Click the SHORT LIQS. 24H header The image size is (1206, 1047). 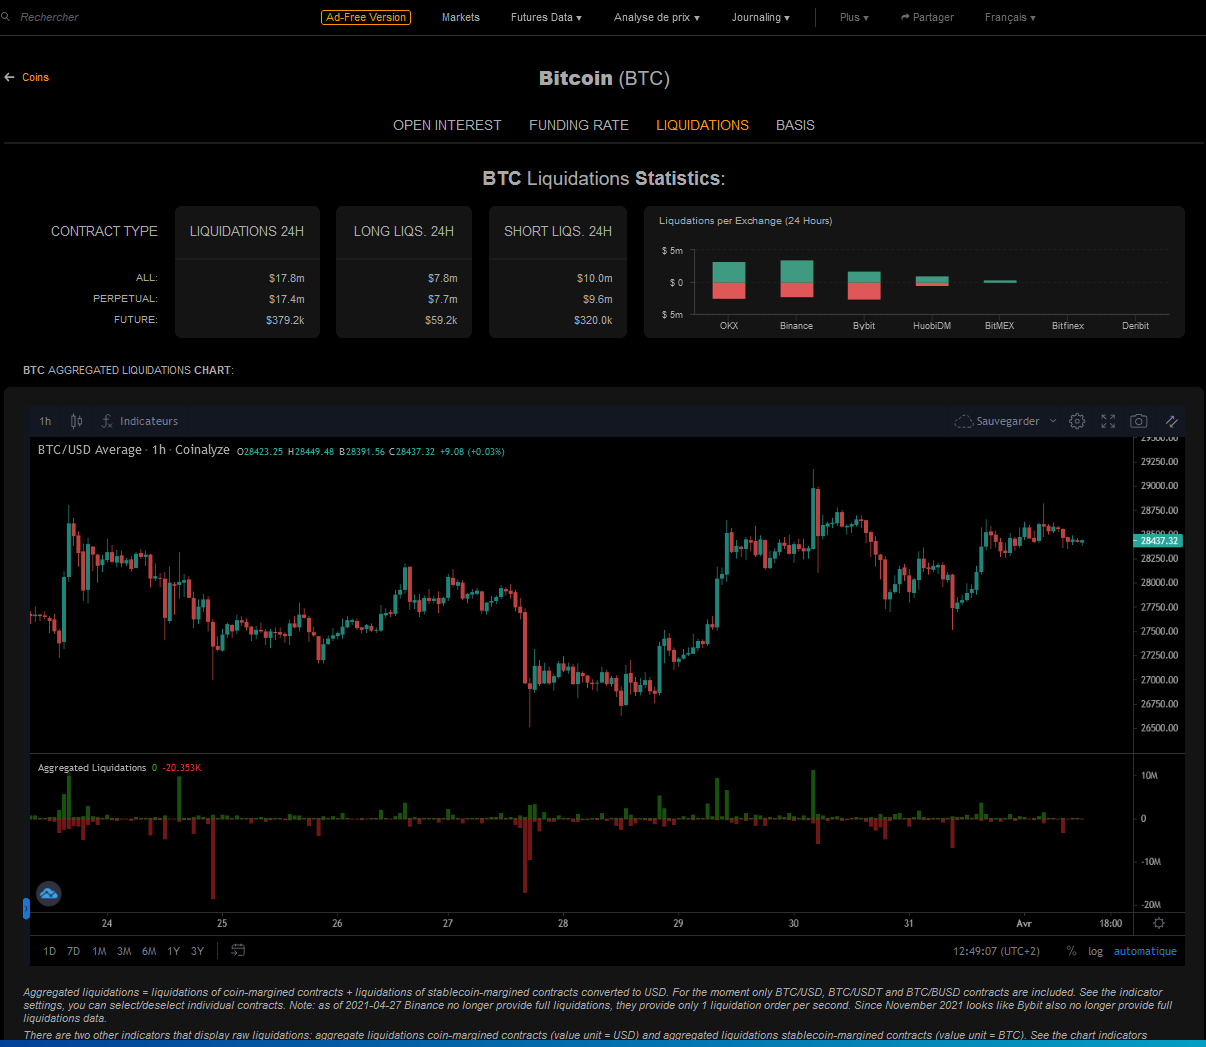(x=558, y=231)
